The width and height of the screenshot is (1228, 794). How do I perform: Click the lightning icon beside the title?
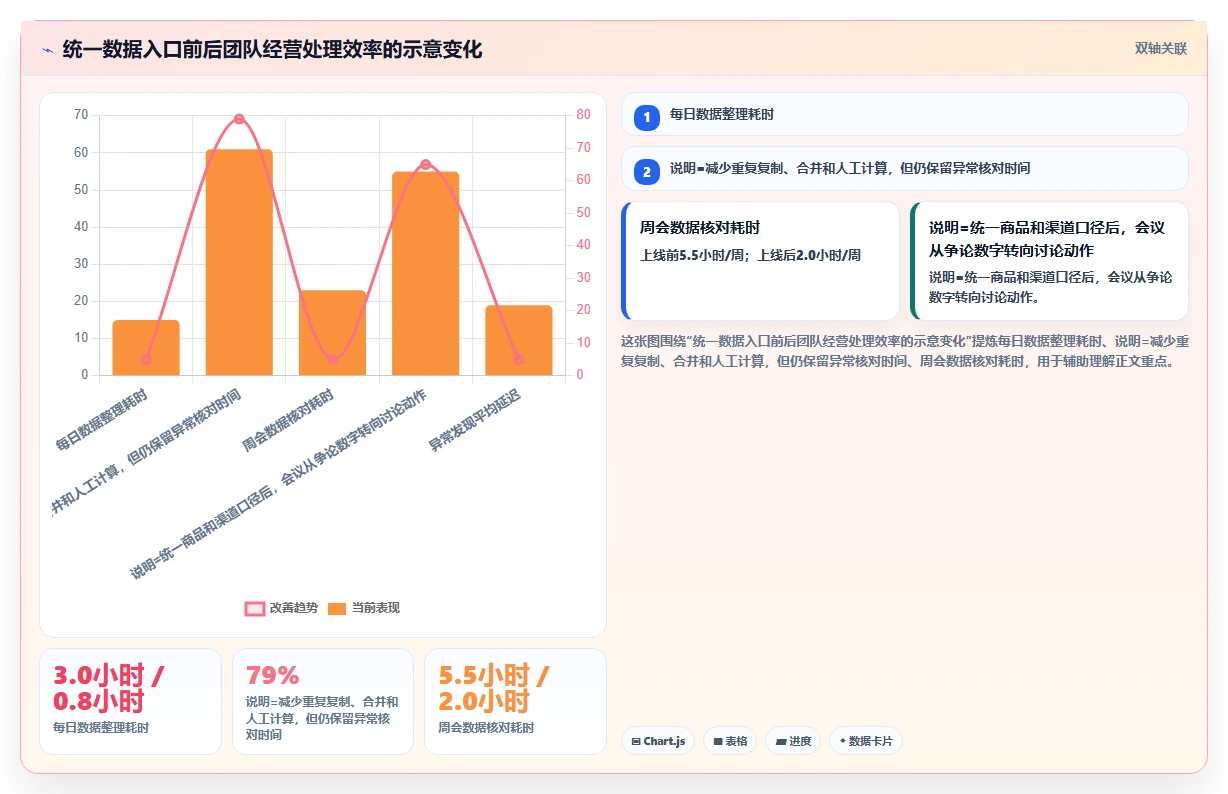[48, 50]
